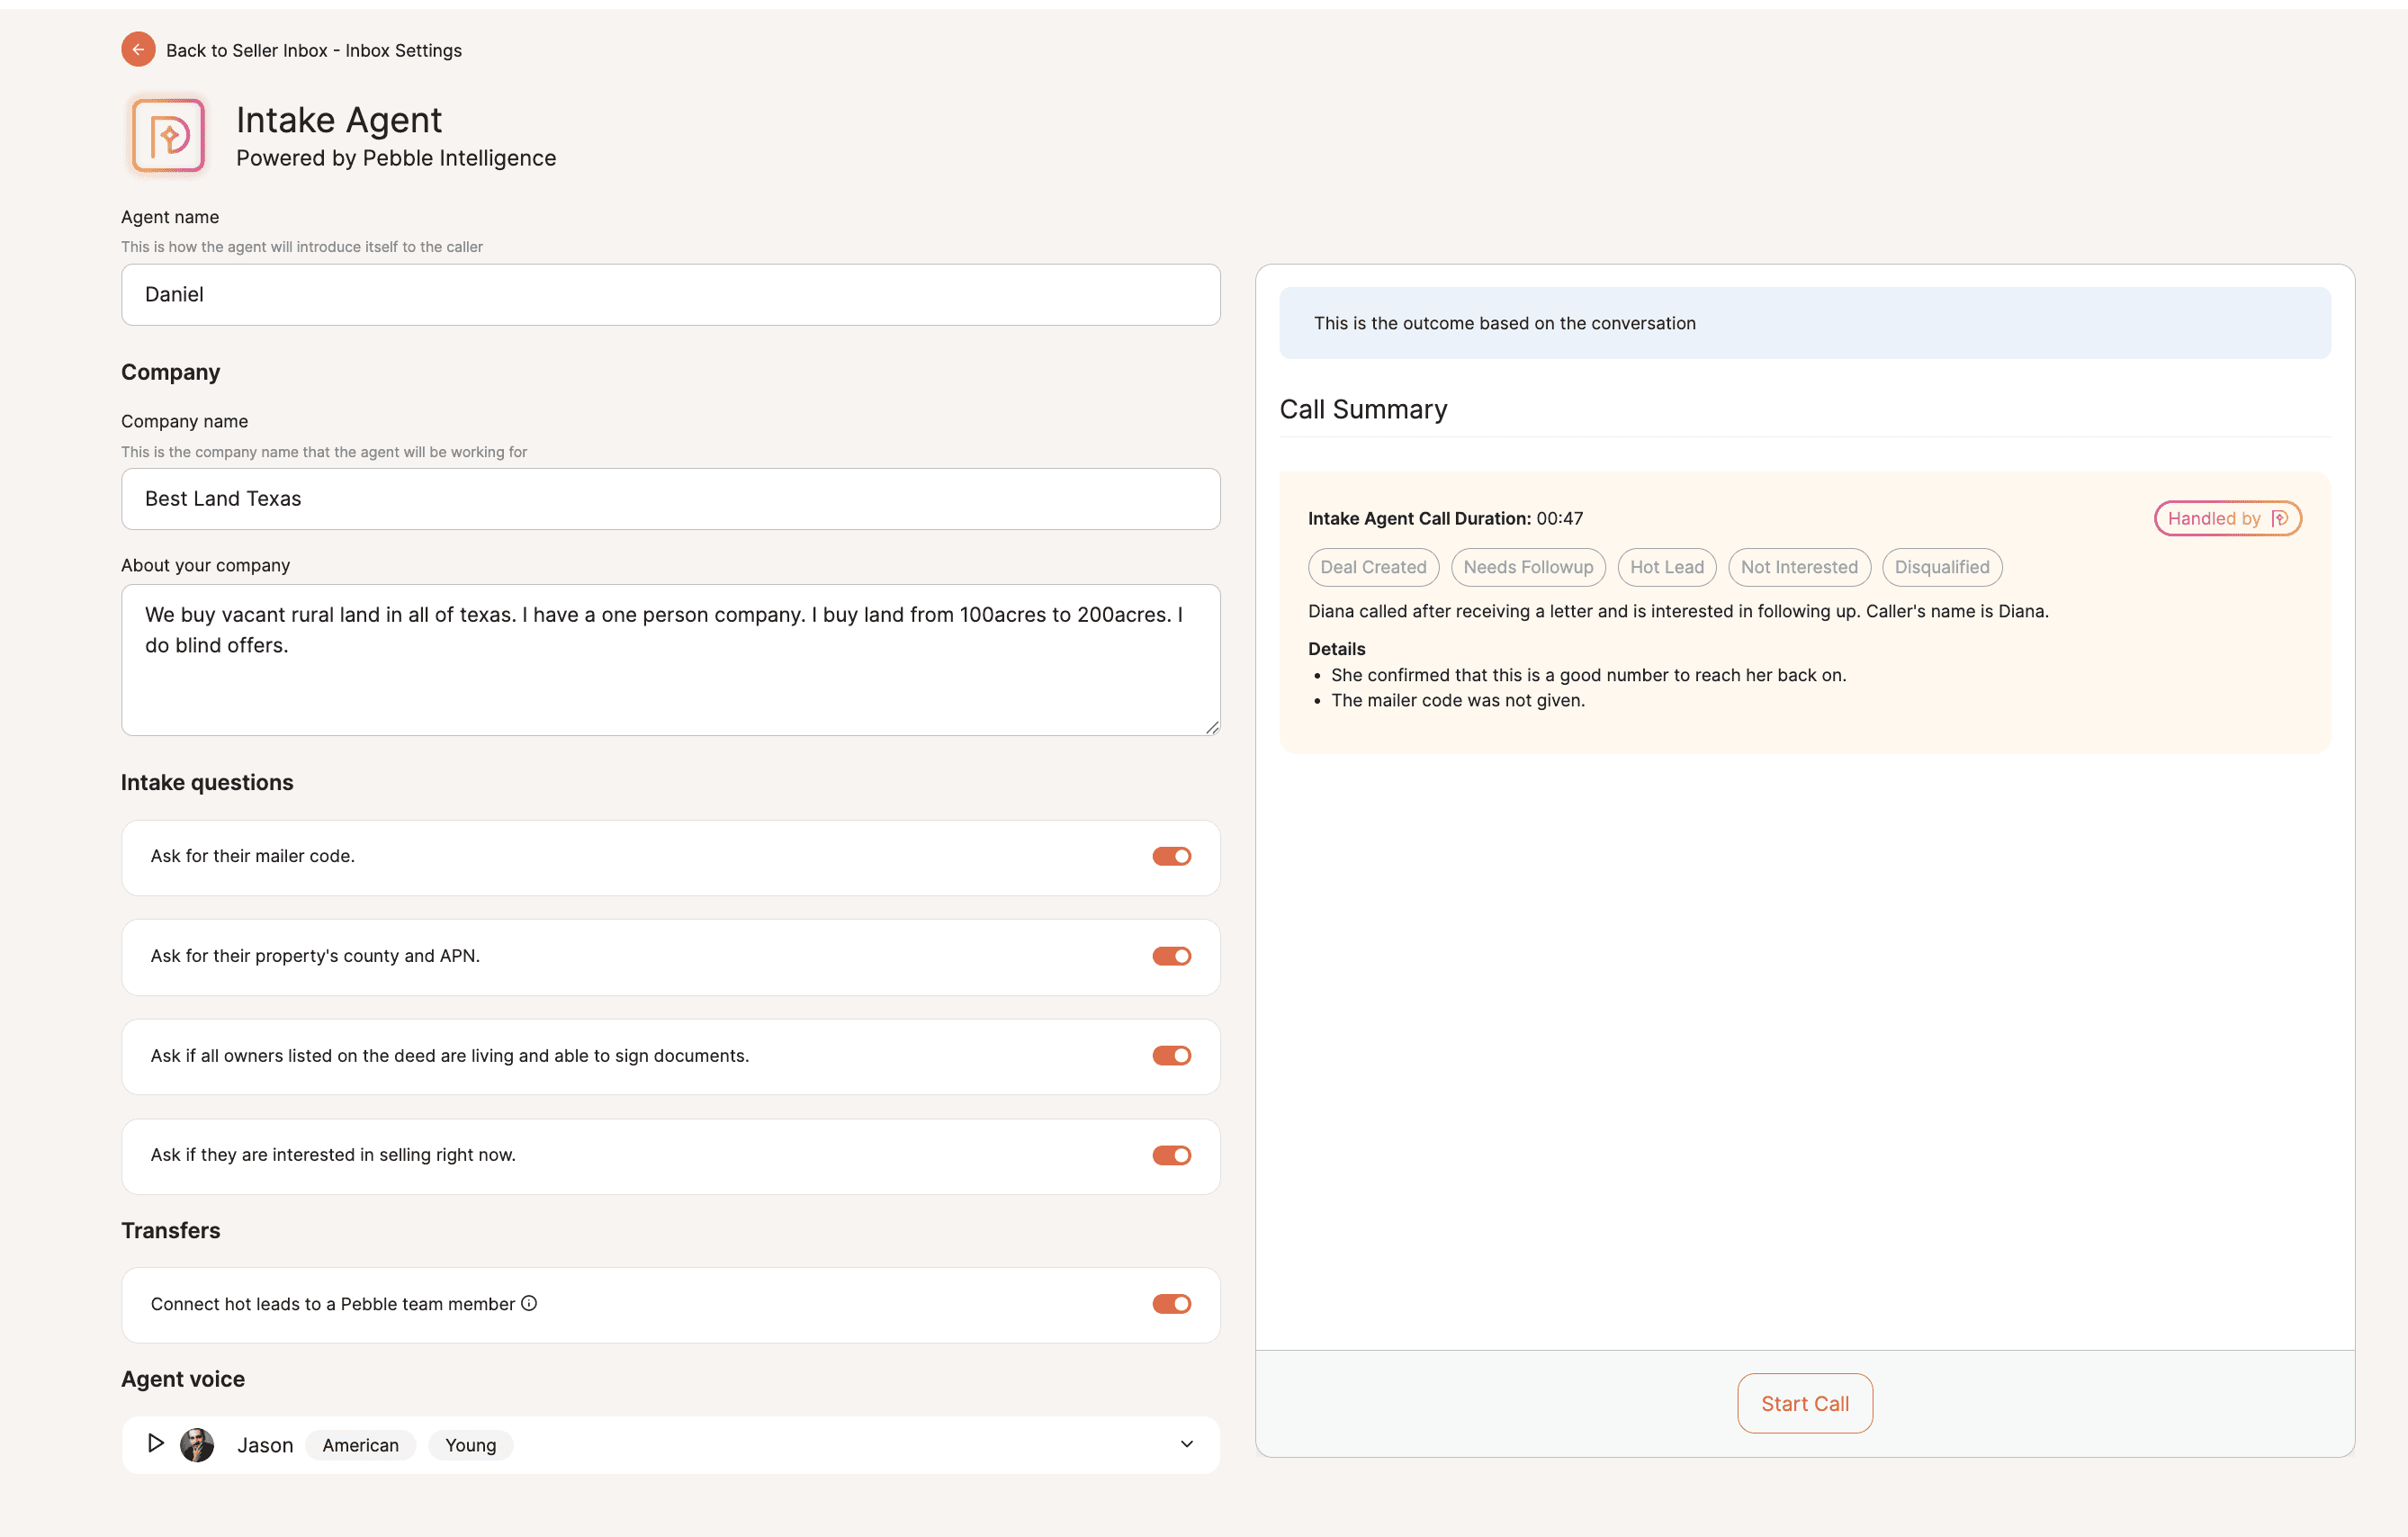The width and height of the screenshot is (2408, 1537).
Task: Select the Deal Created tag
Action: point(1373,567)
